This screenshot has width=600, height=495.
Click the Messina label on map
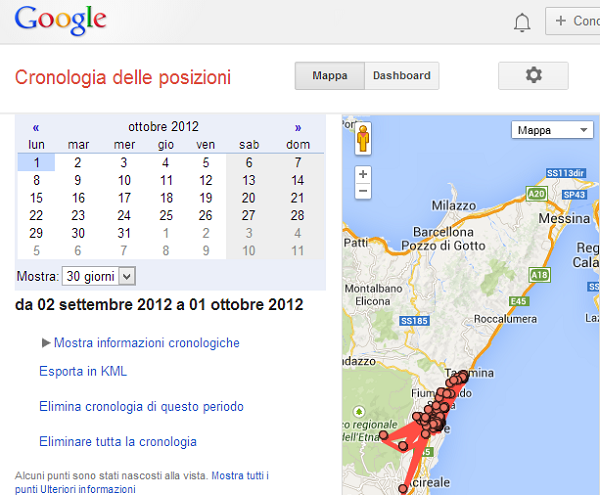click(x=564, y=218)
